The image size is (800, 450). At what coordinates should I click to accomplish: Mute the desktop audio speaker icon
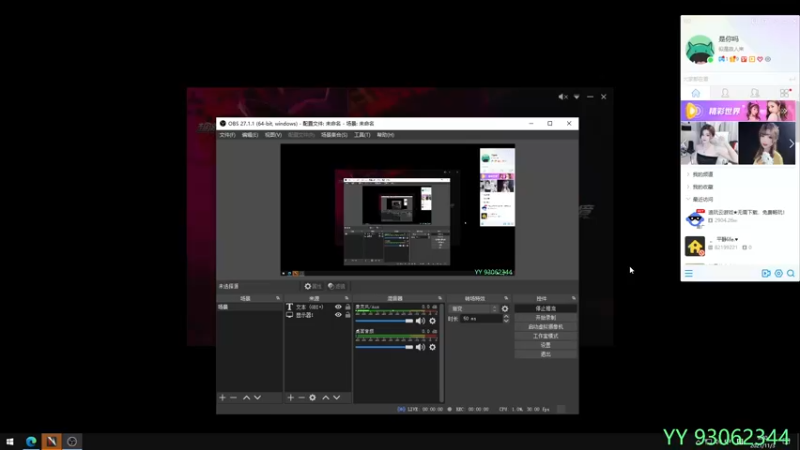(x=420, y=347)
